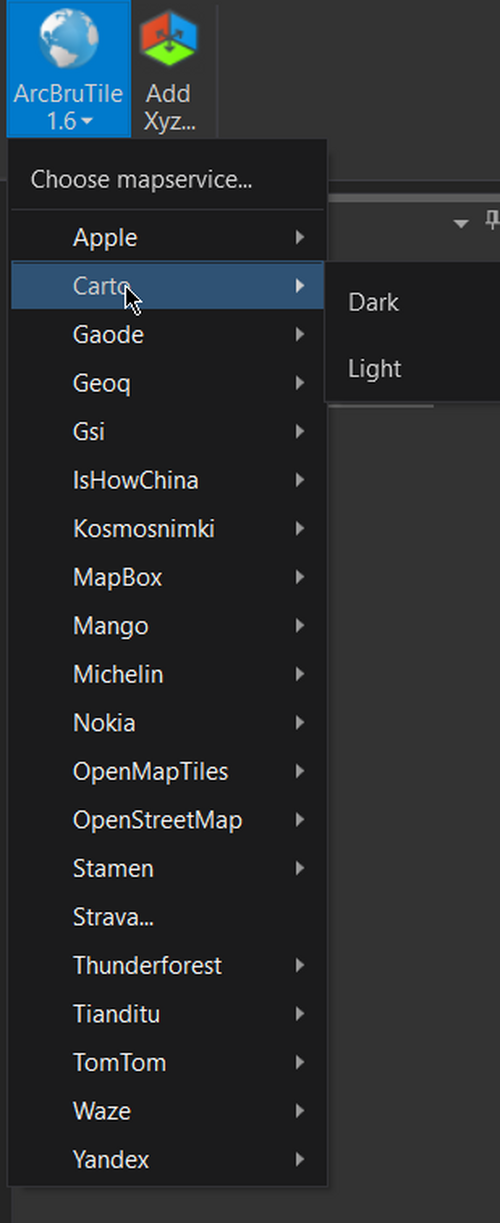Screen dimensions: 500x1223
Task: Expand the Gaode submenu arrow
Action: click(x=300, y=335)
